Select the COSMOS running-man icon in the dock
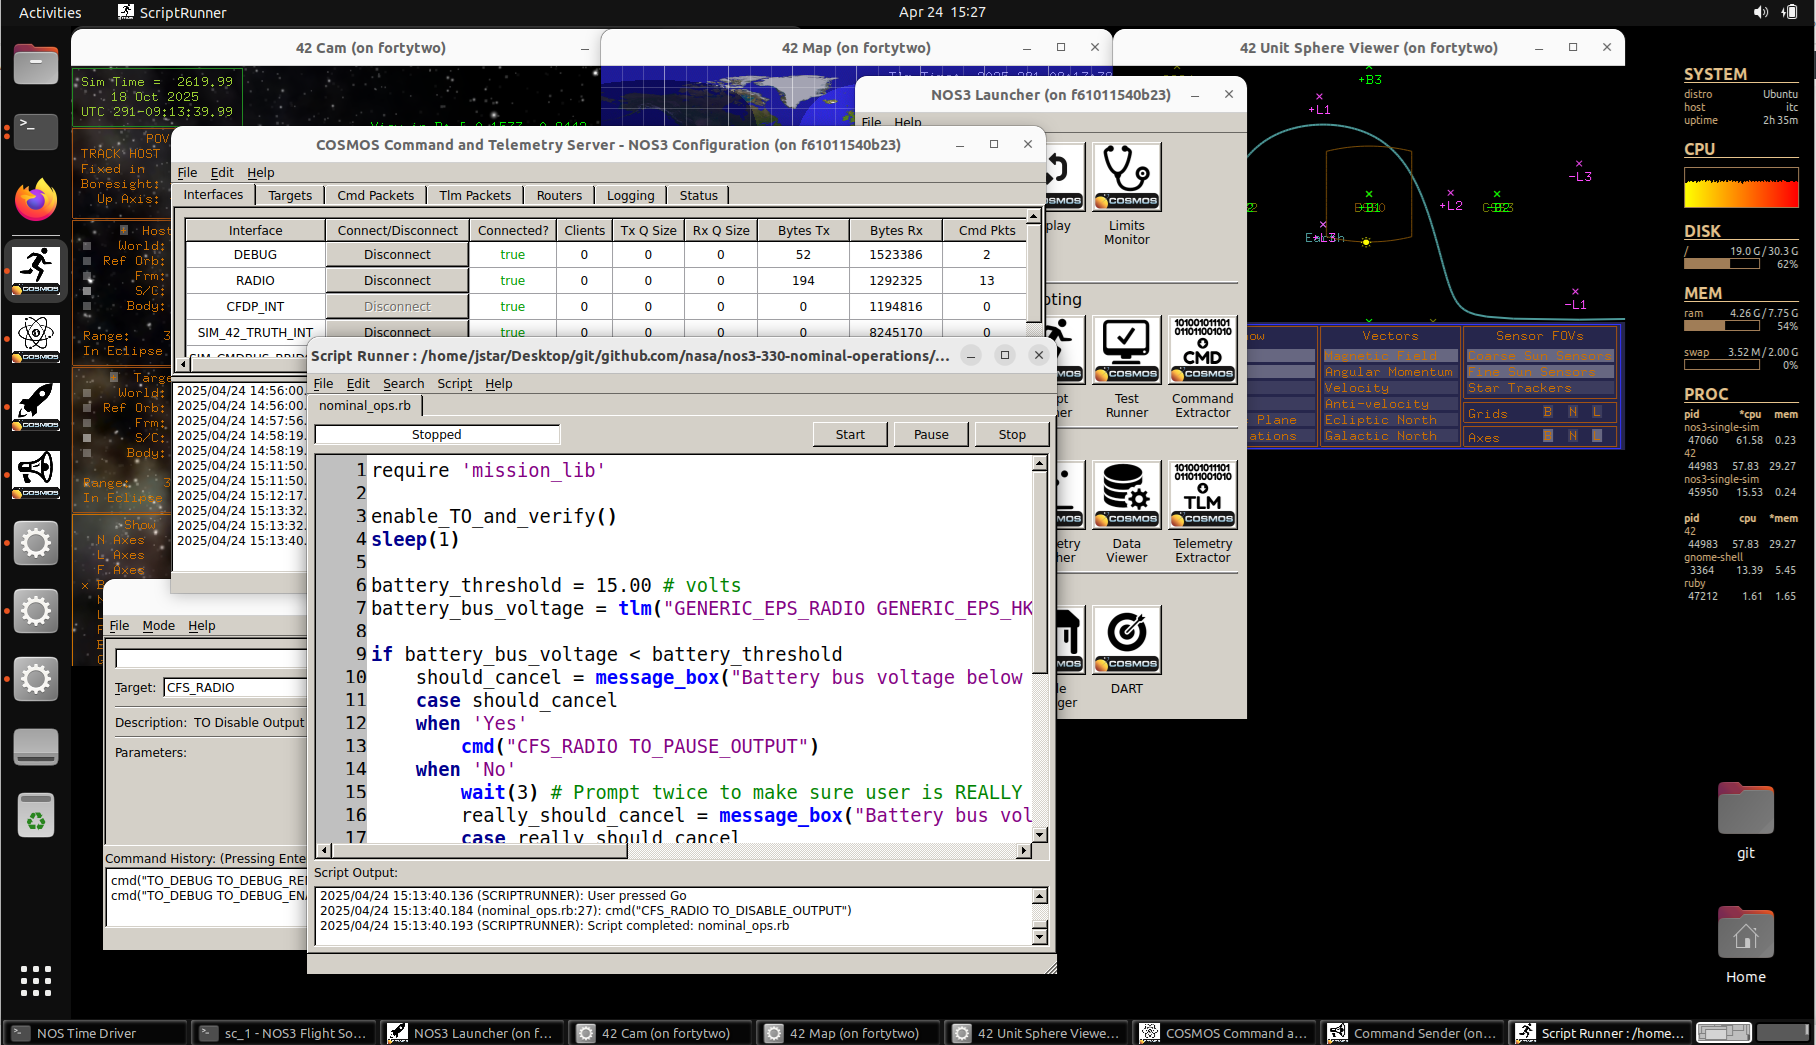Image resolution: width=1816 pixels, height=1045 pixels. (x=36, y=269)
